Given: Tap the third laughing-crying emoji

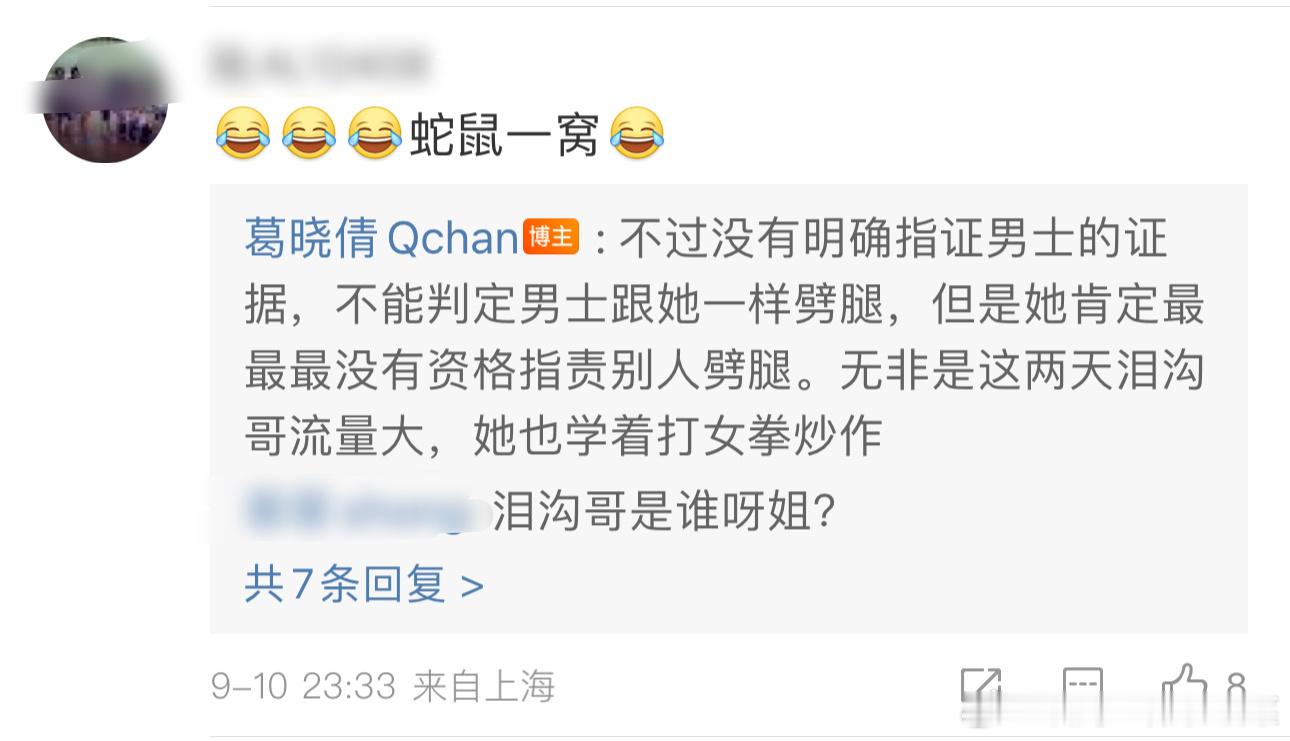Looking at the screenshot, I should coord(375,134).
